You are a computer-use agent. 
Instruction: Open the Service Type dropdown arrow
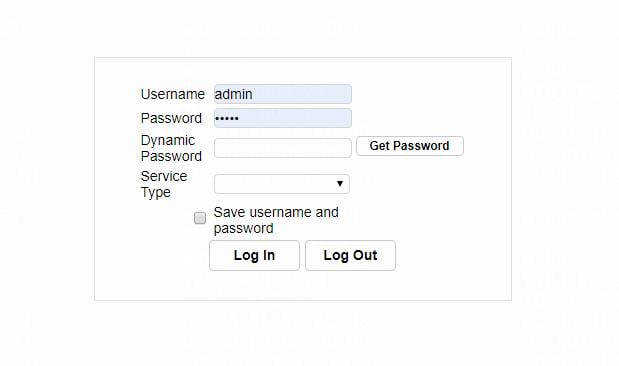[x=340, y=184]
